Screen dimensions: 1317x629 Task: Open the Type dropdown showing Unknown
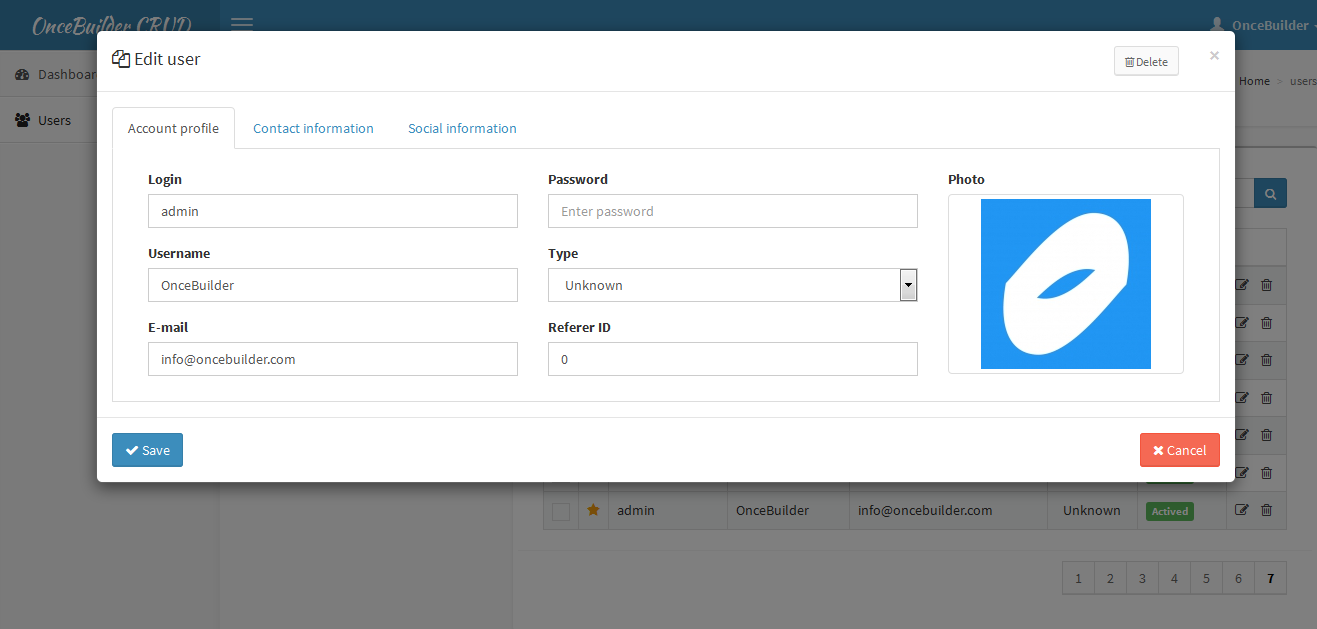click(733, 285)
